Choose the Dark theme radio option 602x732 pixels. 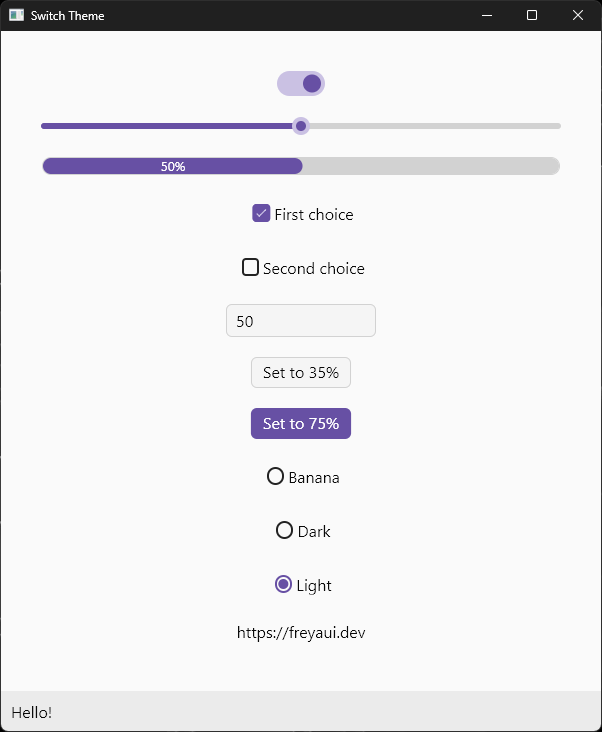[x=284, y=530]
